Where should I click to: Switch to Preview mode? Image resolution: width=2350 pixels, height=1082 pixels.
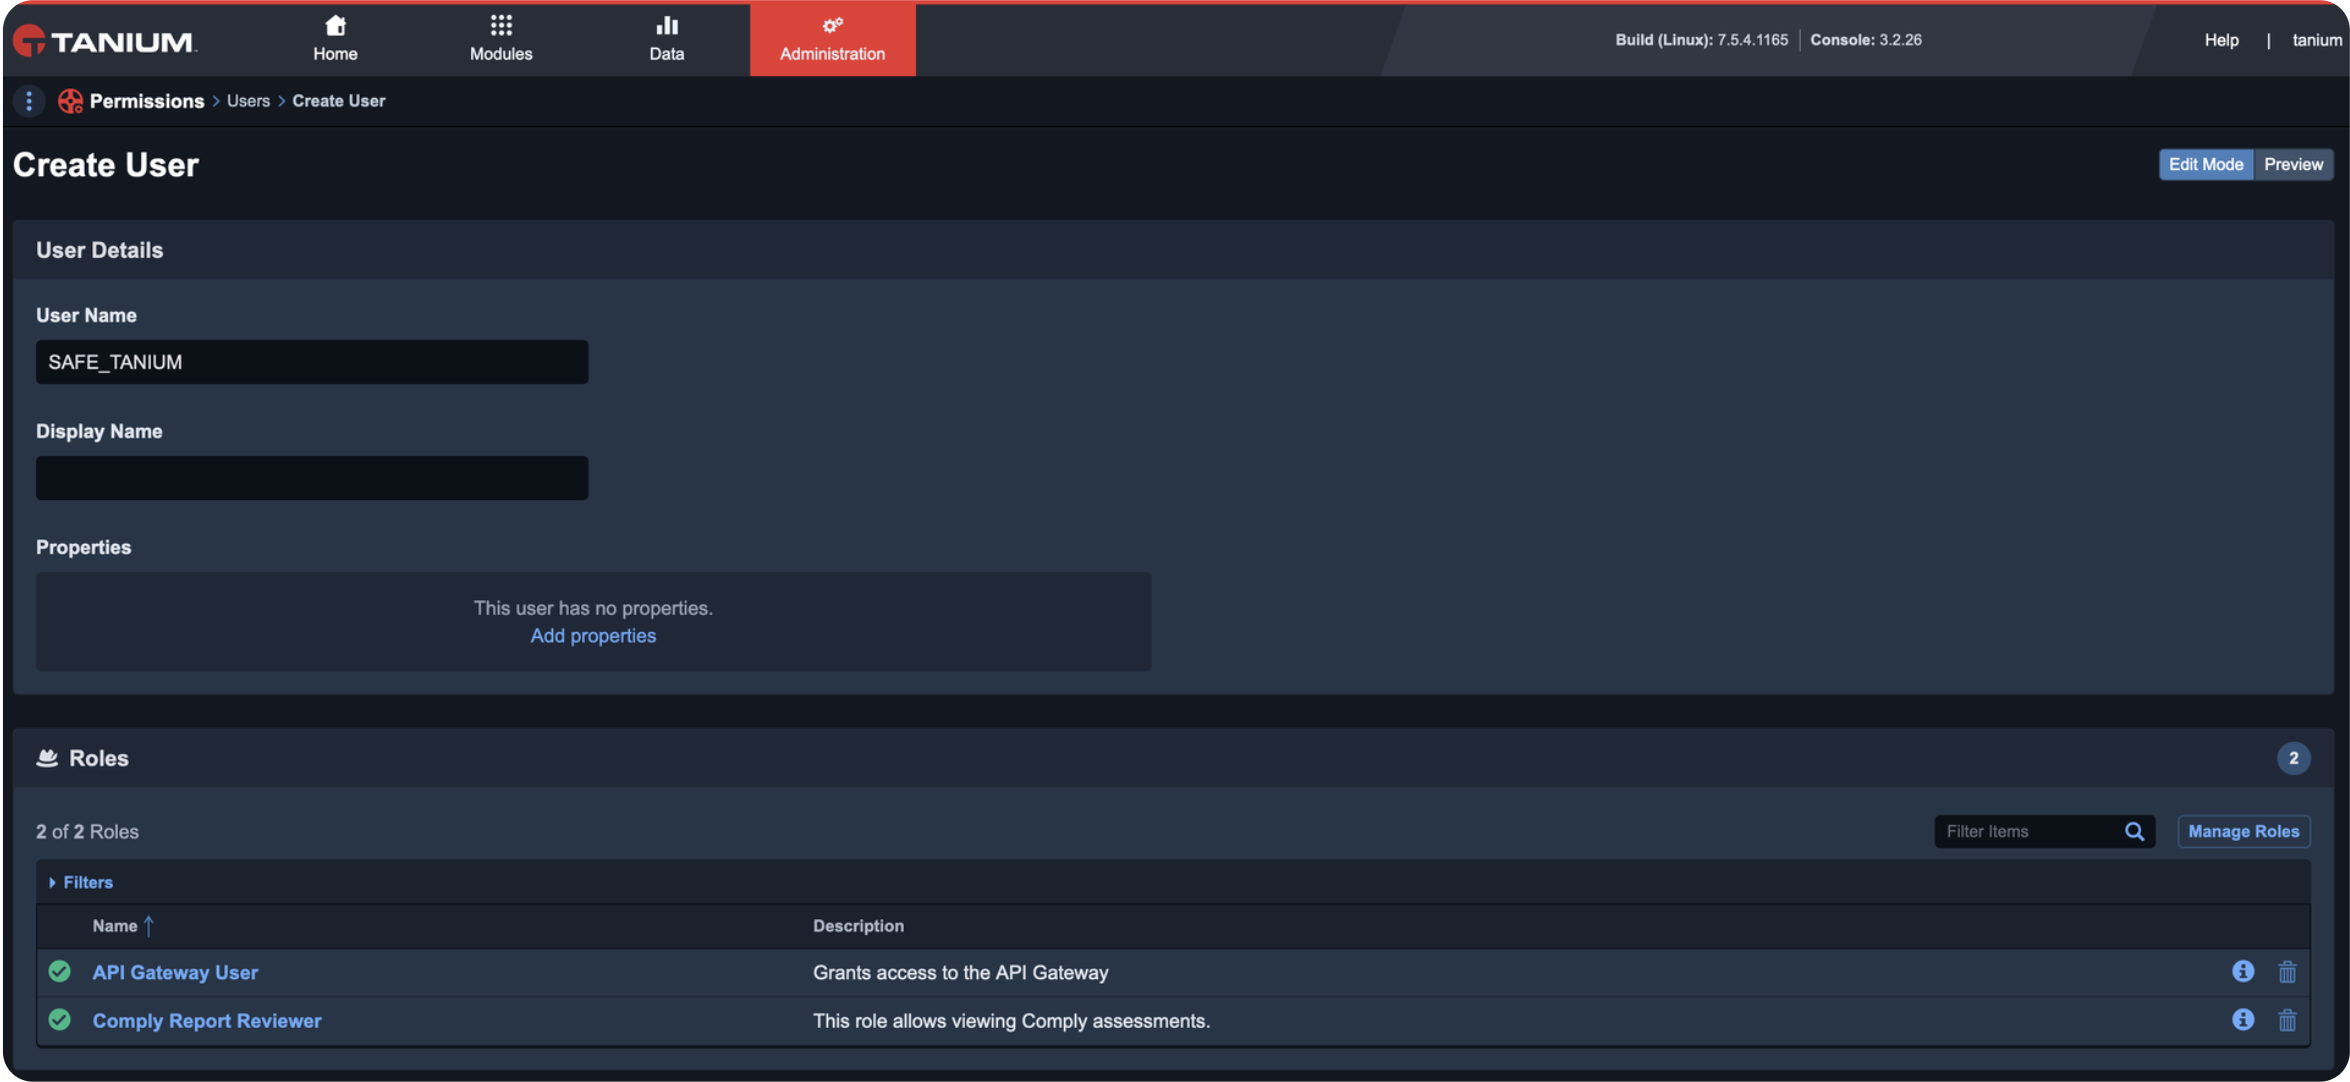tap(2293, 164)
